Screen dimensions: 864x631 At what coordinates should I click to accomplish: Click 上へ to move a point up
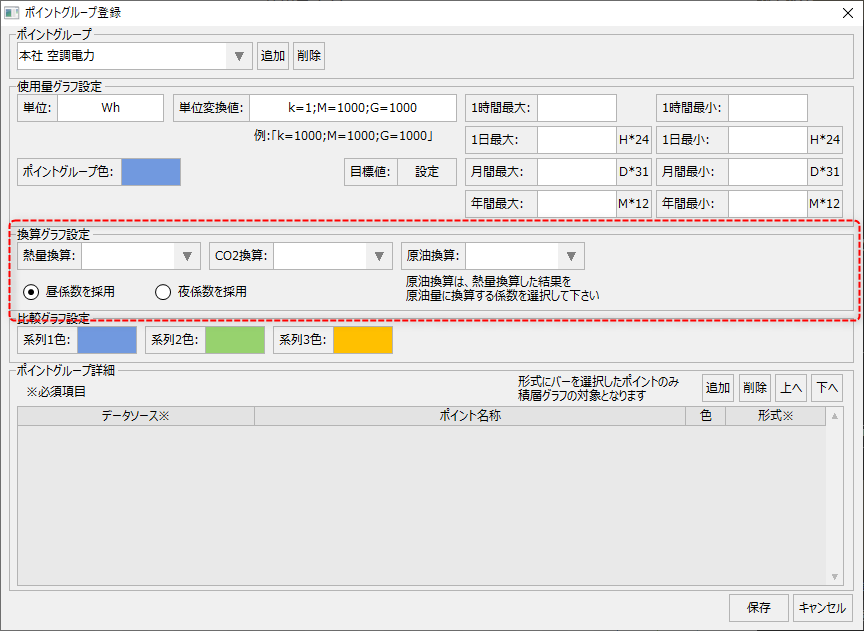click(x=793, y=387)
